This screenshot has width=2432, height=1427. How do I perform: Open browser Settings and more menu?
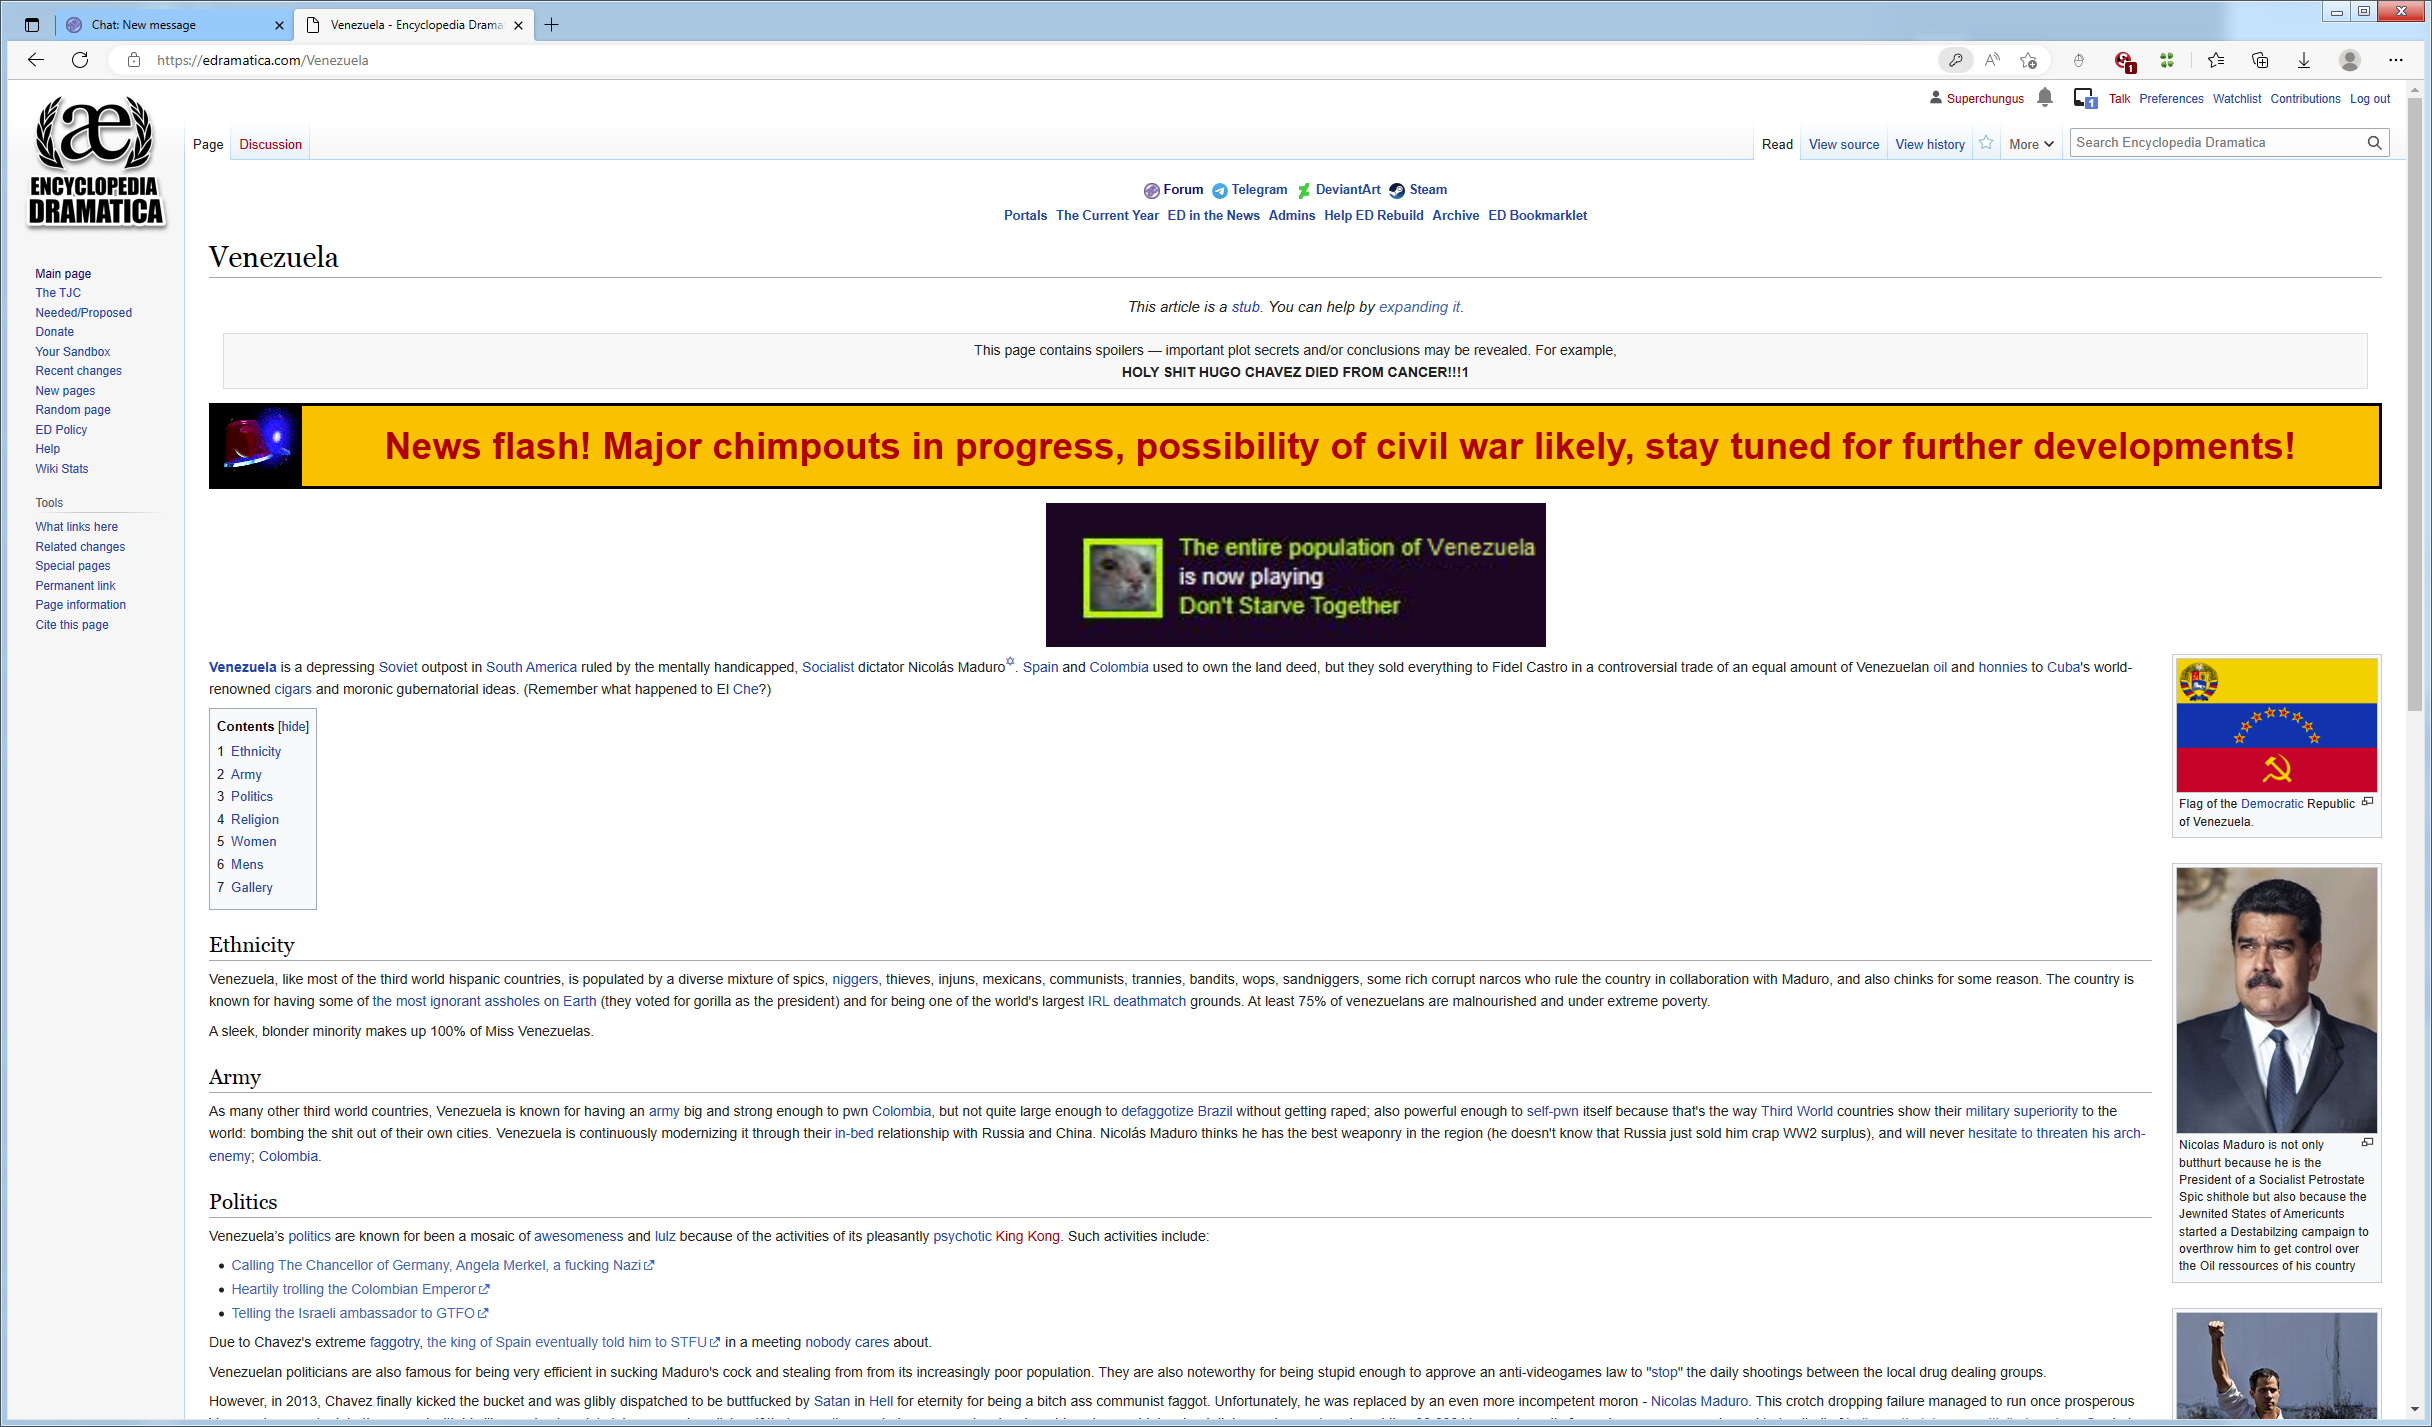coord(2396,60)
